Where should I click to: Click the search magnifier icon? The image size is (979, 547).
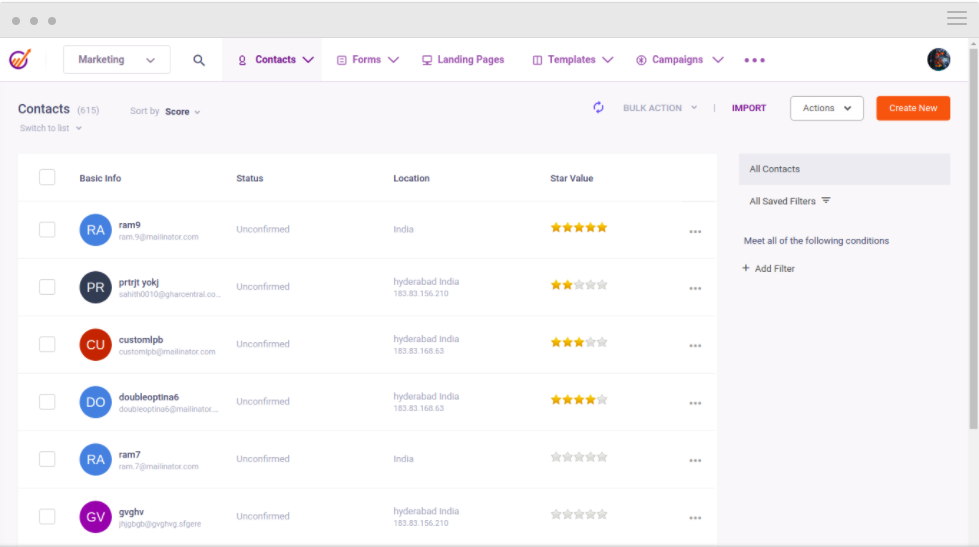[x=199, y=60]
